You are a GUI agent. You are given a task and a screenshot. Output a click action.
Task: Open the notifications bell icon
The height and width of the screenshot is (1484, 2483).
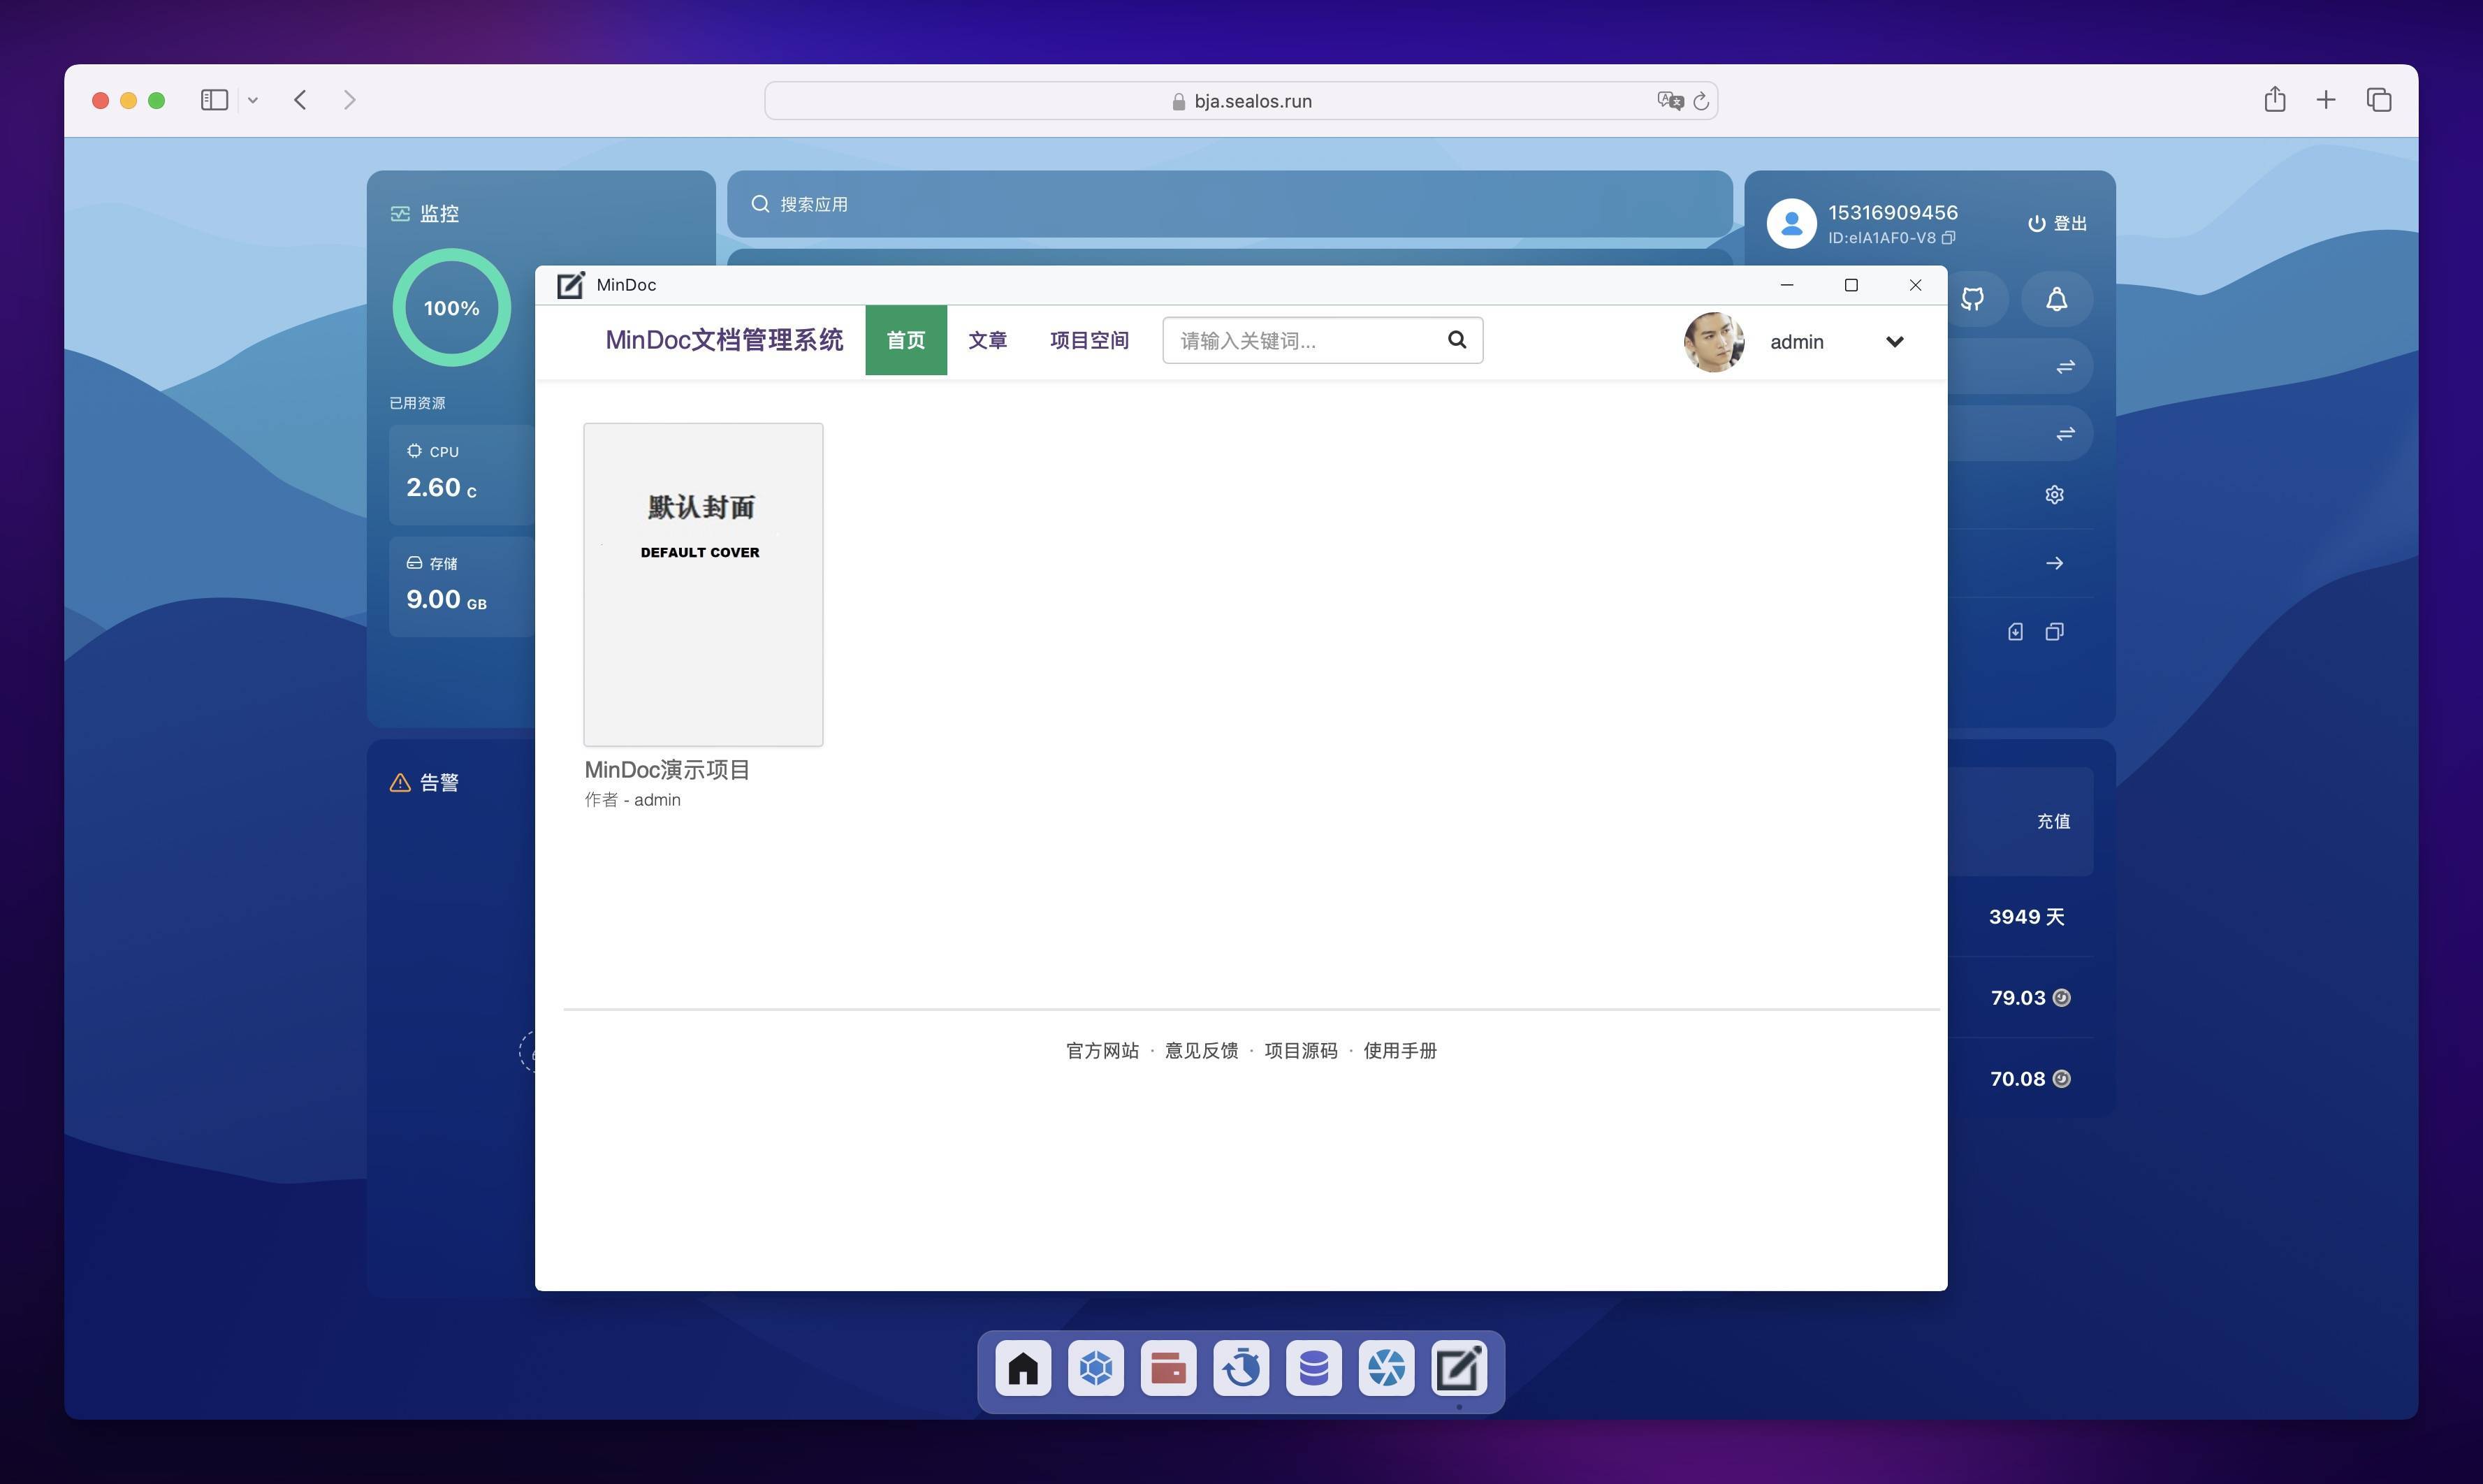coord(2056,299)
